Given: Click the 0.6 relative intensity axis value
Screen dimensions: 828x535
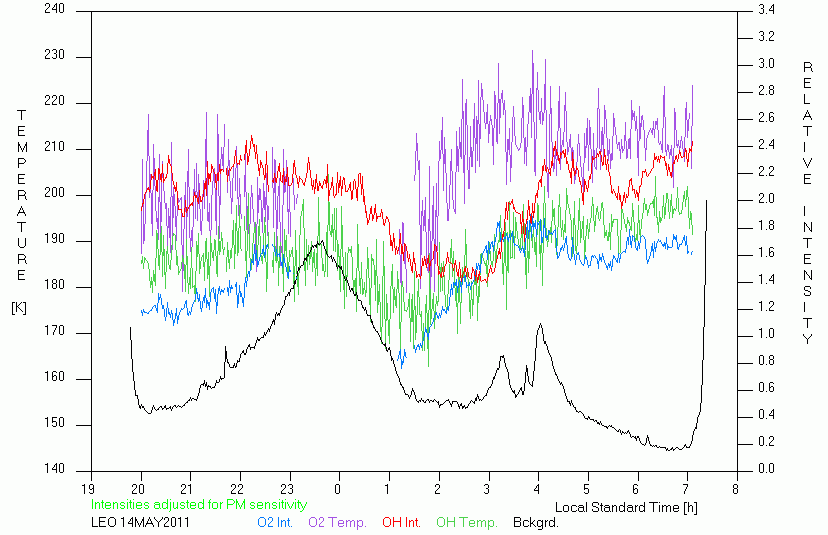Looking at the screenshot, I should click(766, 388).
